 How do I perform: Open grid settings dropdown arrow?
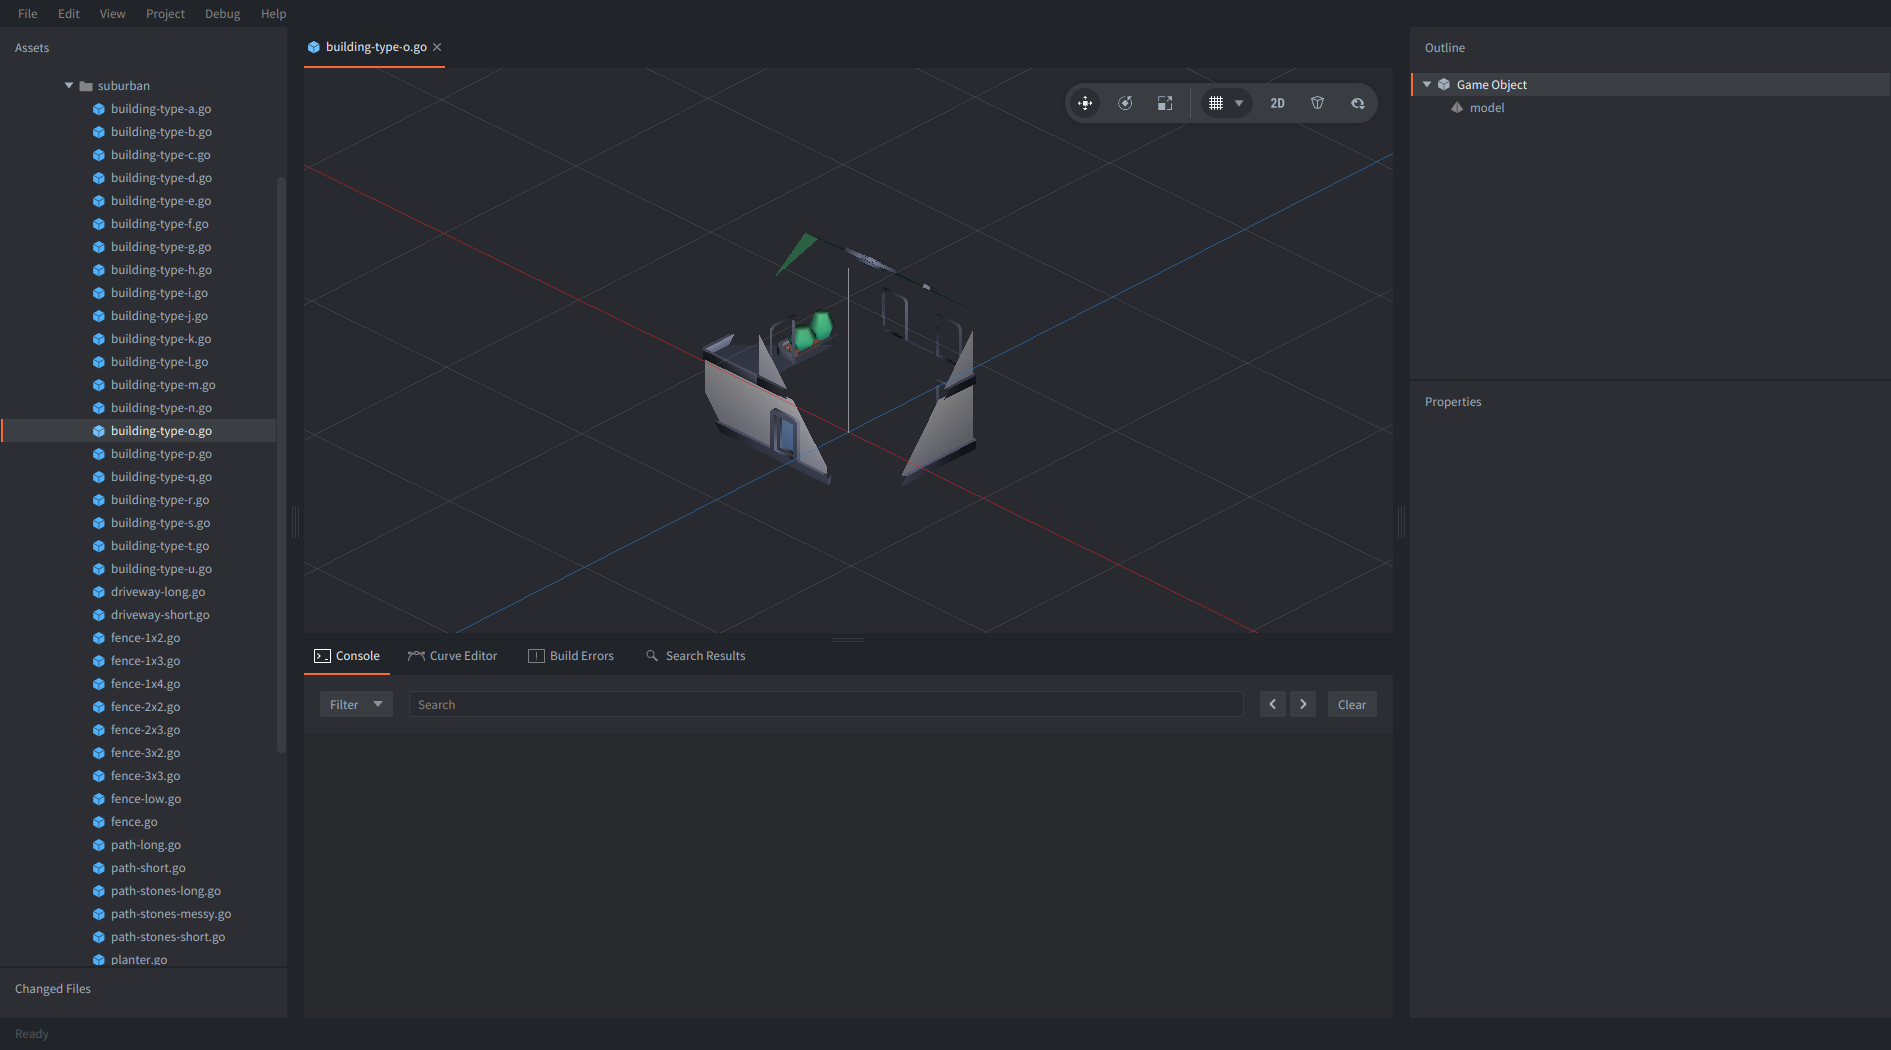tap(1239, 103)
